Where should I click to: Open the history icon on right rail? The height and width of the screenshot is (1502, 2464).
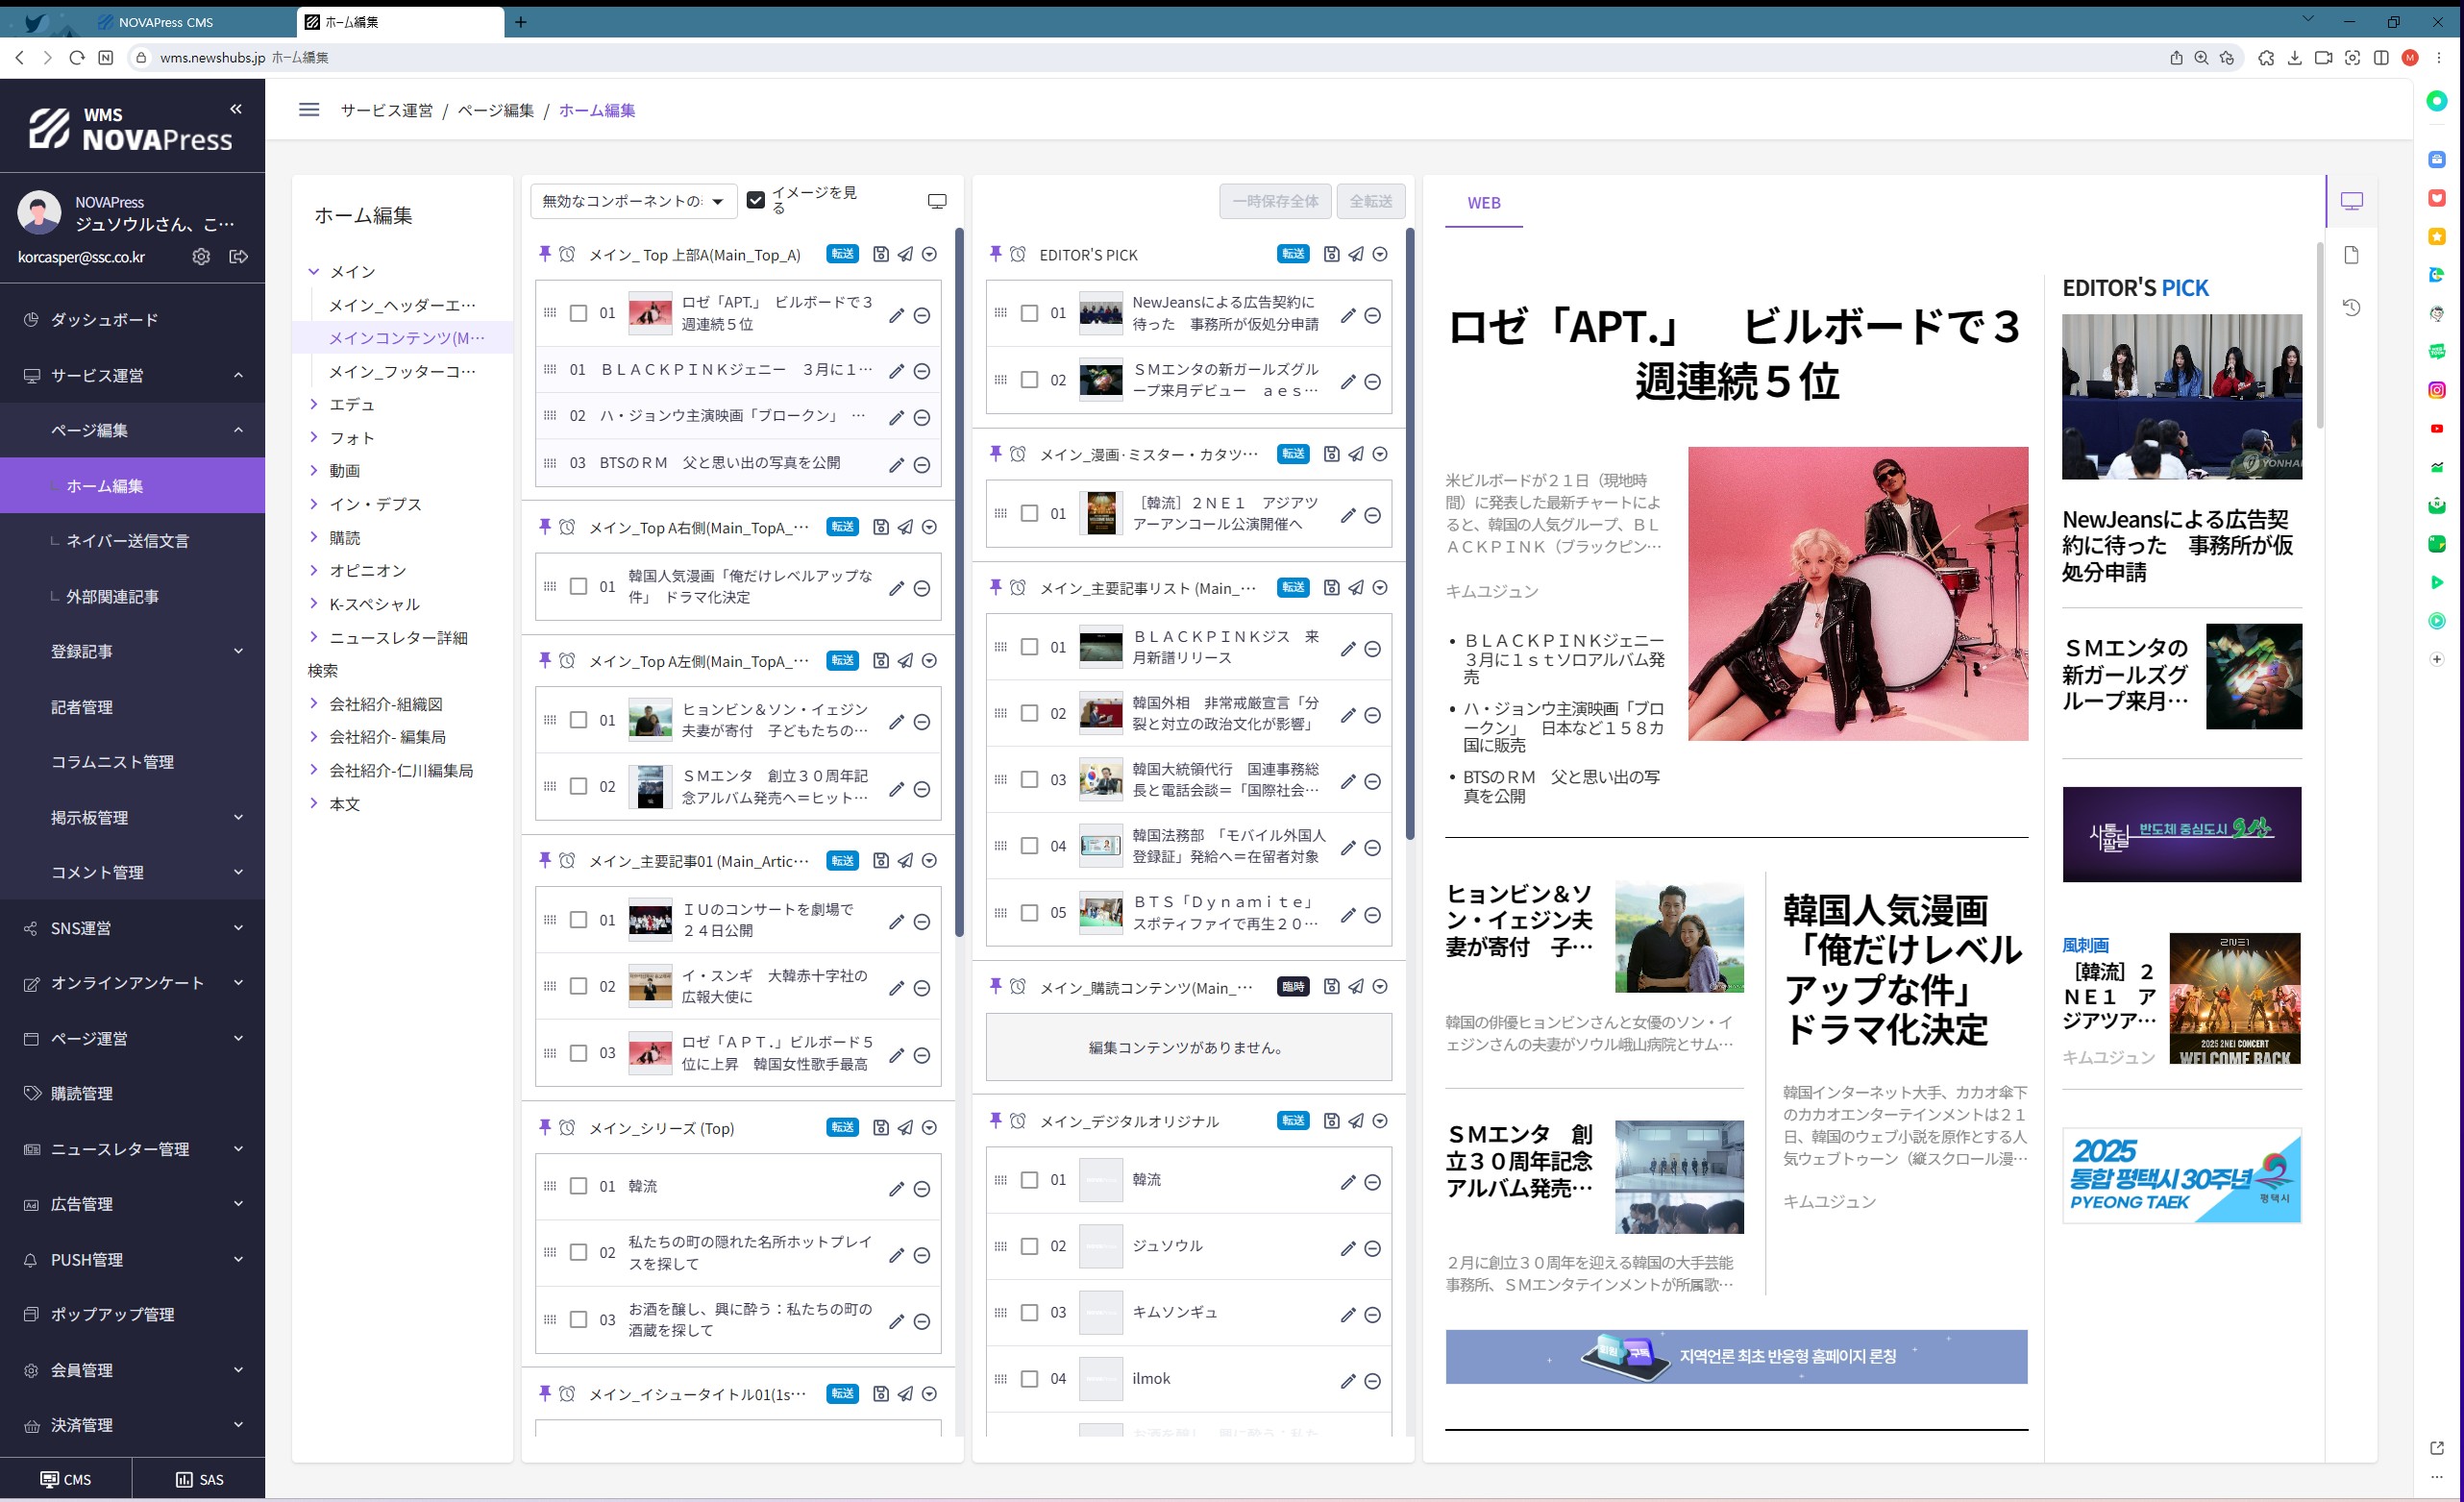(2351, 307)
